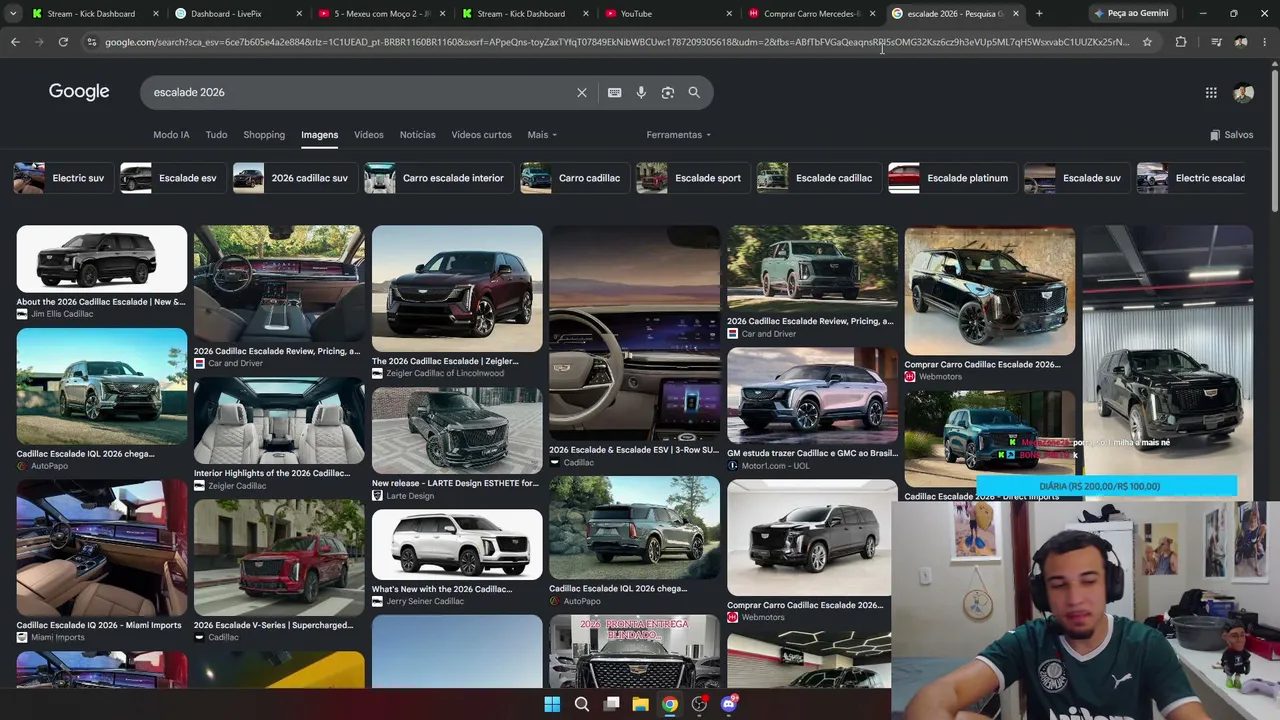Open Discord from the taskbar
Viewport: 1280px width, 720px height.
click(729, 704)
